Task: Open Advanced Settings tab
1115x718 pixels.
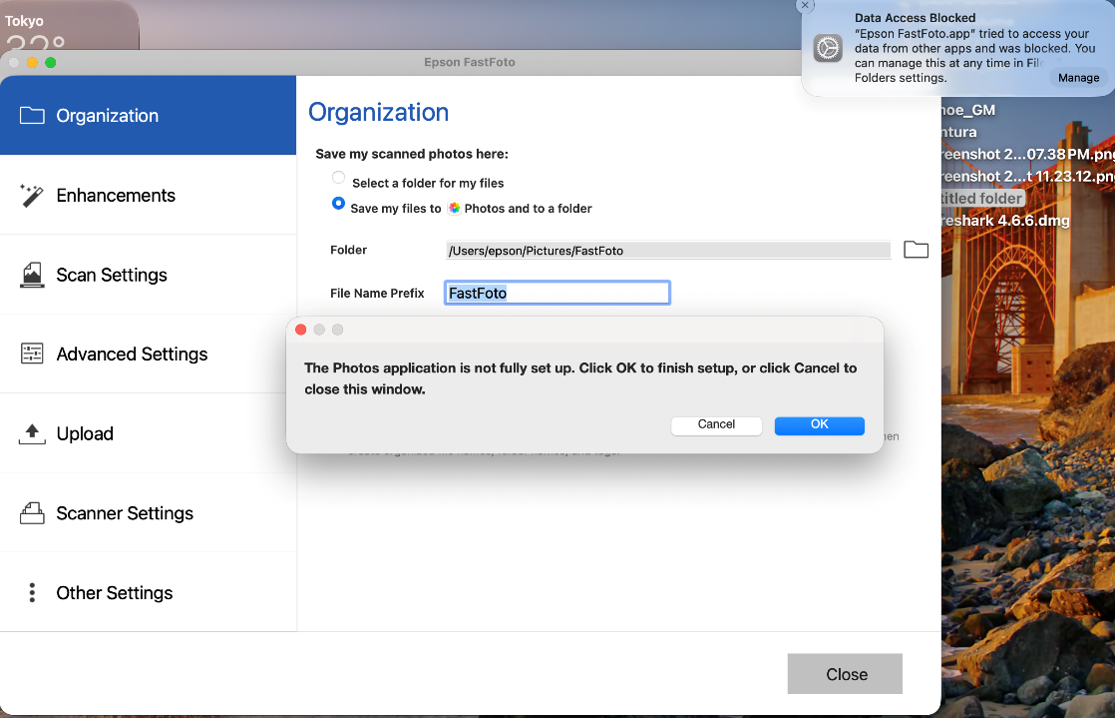Action: click(148, 354)
